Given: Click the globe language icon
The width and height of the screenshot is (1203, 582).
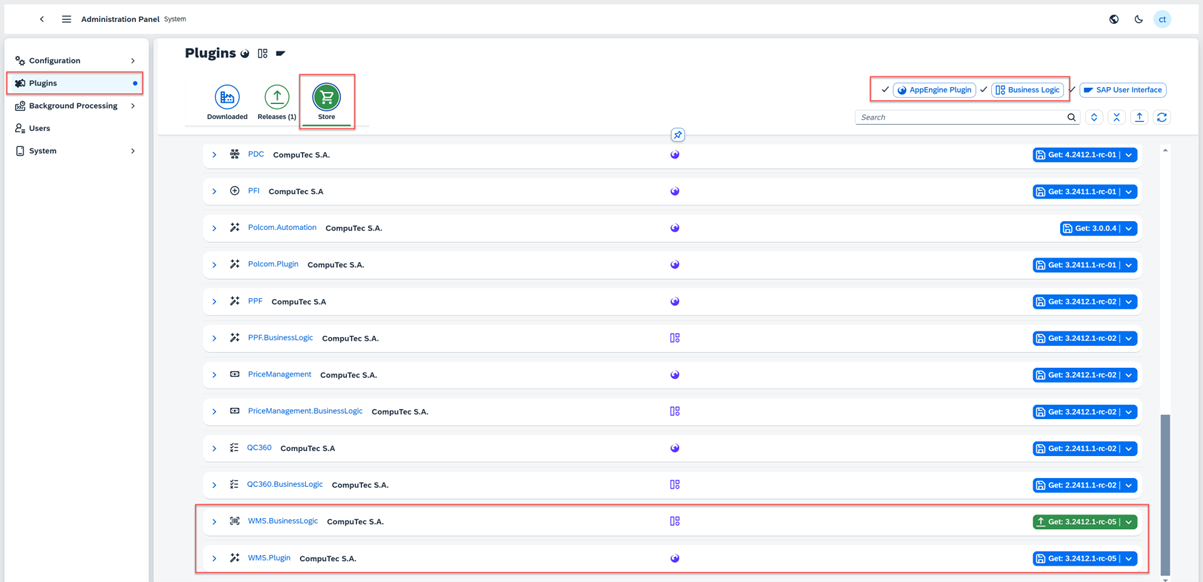Looking at the screenshot, I should click(x=1114, y=19).
